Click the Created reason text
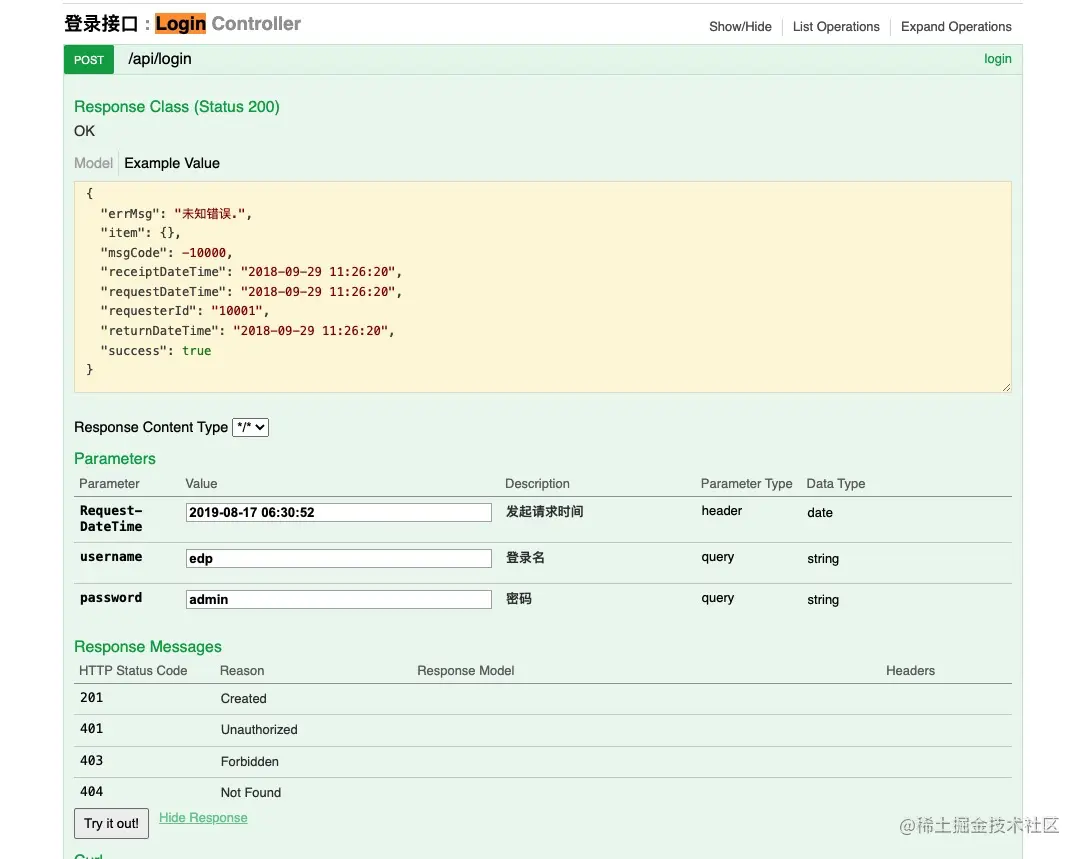 tap(243, 698)
